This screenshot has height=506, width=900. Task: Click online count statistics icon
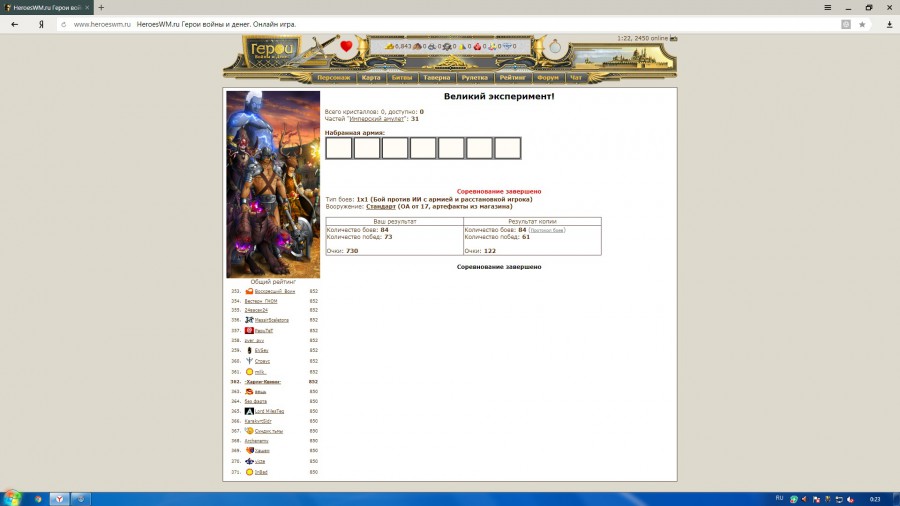(x=674, y=38)
